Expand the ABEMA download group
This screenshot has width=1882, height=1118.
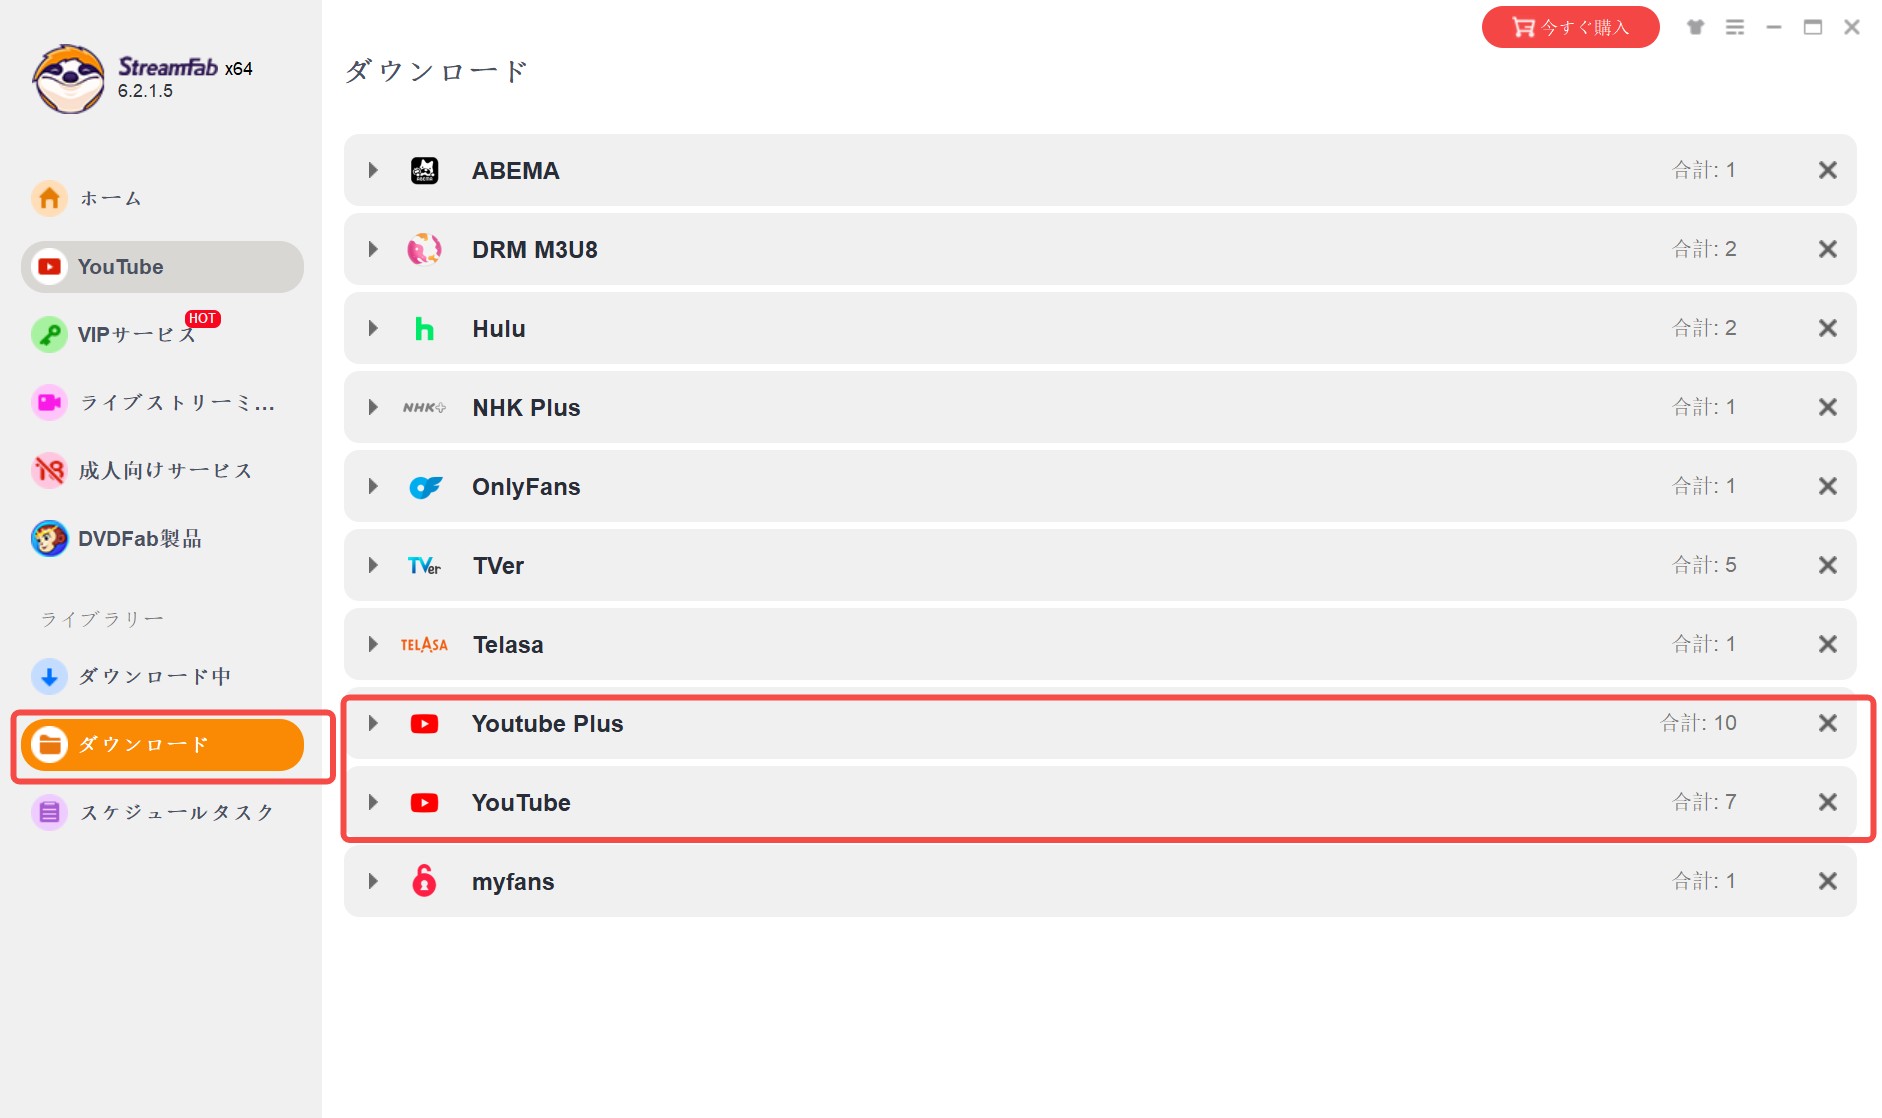373,170
